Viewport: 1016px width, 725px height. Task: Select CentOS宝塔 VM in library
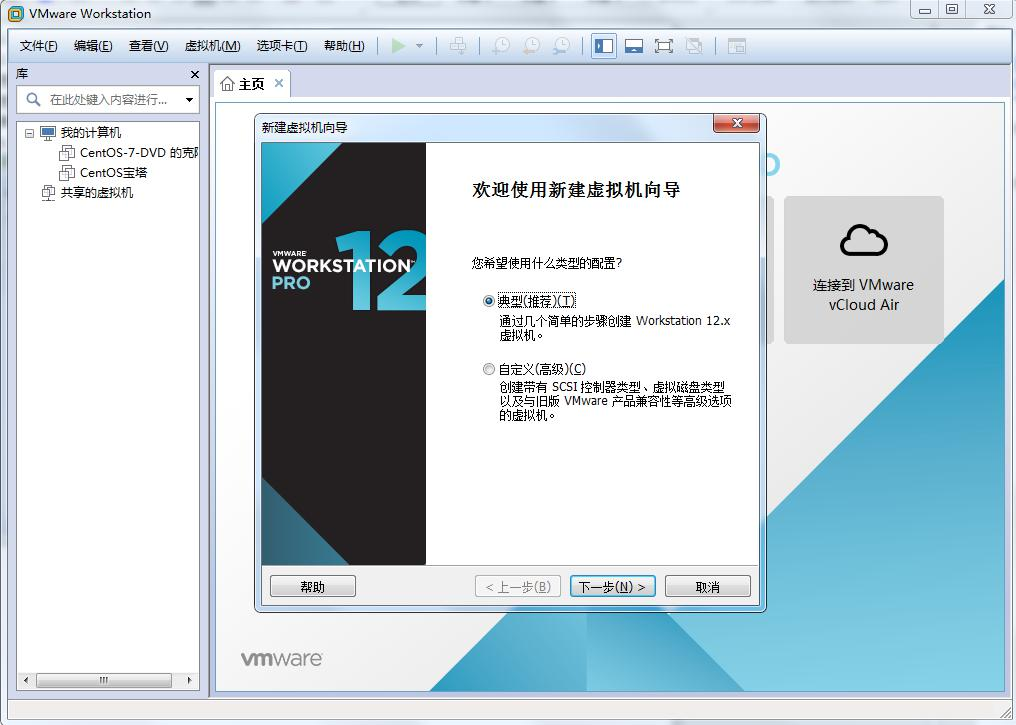113,173
